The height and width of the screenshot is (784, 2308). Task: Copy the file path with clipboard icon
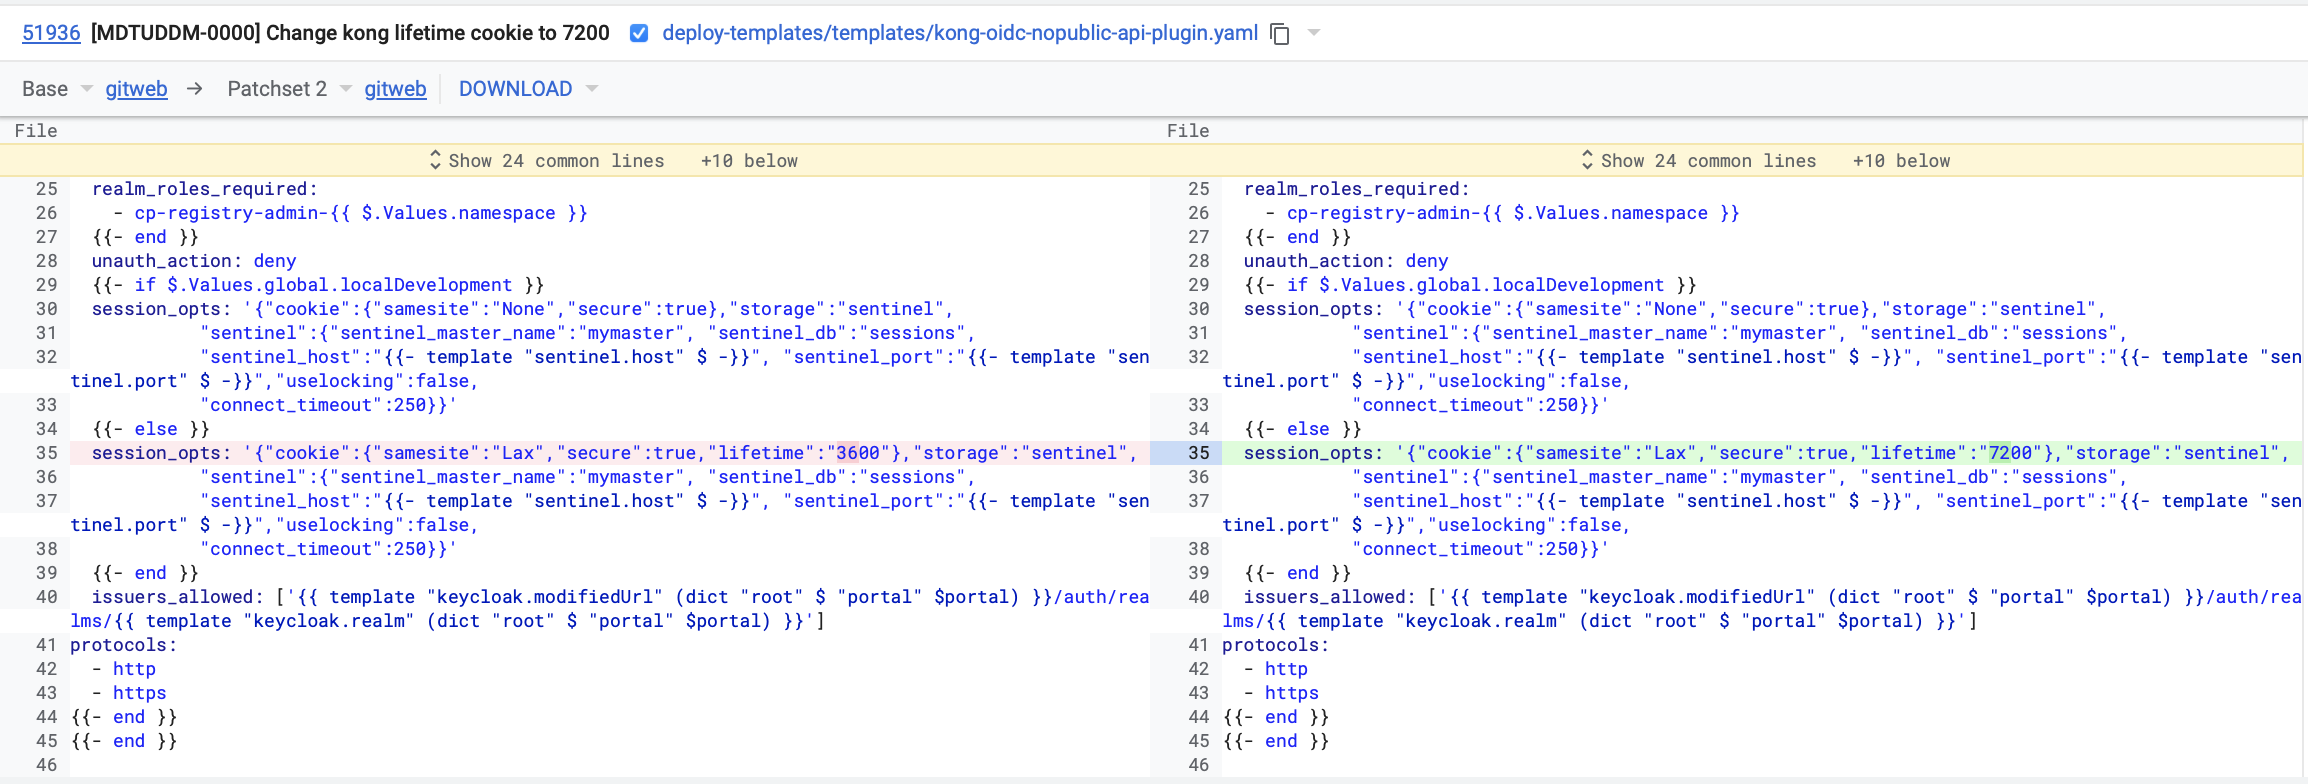coord(1280,34)
